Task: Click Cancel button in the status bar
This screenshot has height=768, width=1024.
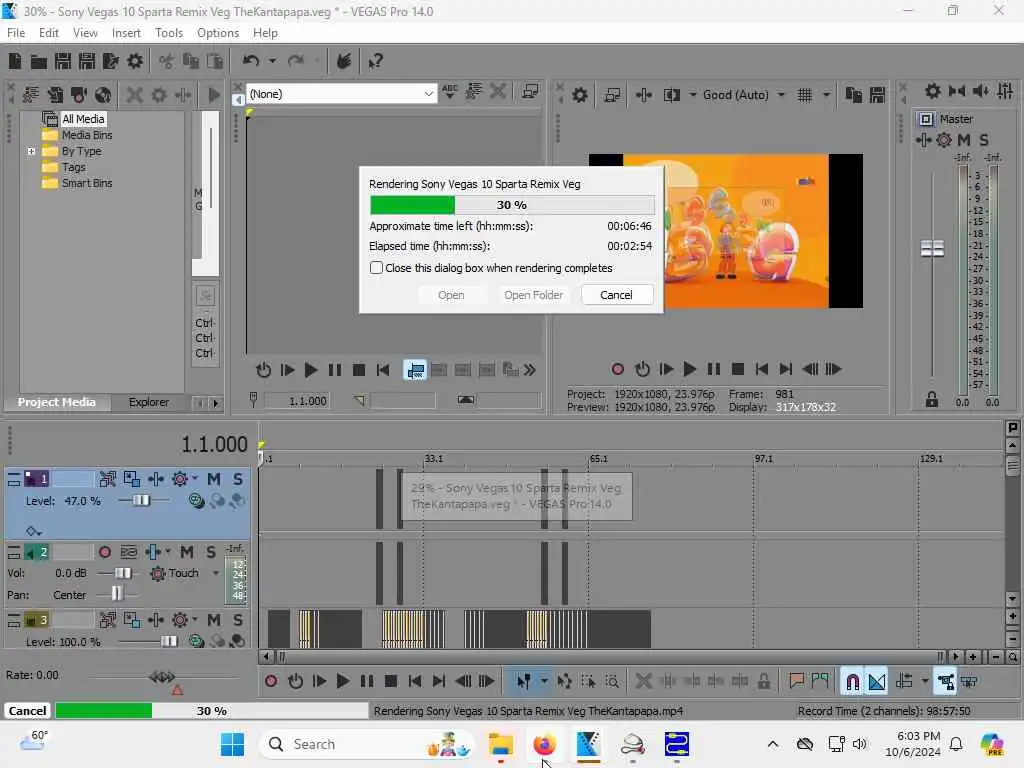Action: tap(27, 711)
